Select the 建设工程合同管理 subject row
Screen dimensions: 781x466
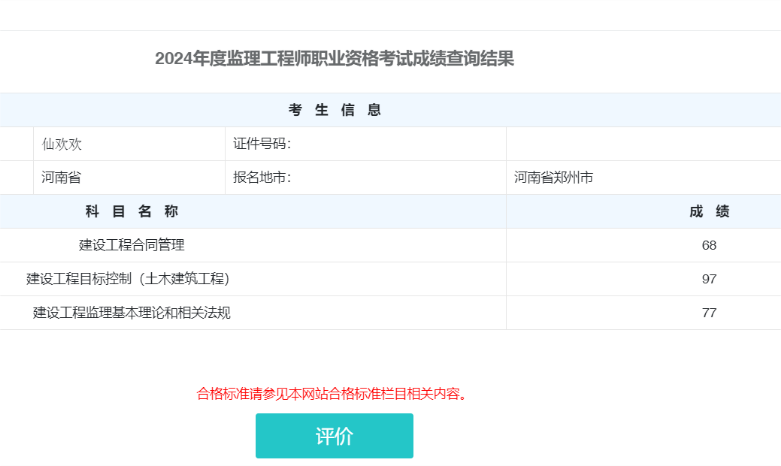click(131, 245)
